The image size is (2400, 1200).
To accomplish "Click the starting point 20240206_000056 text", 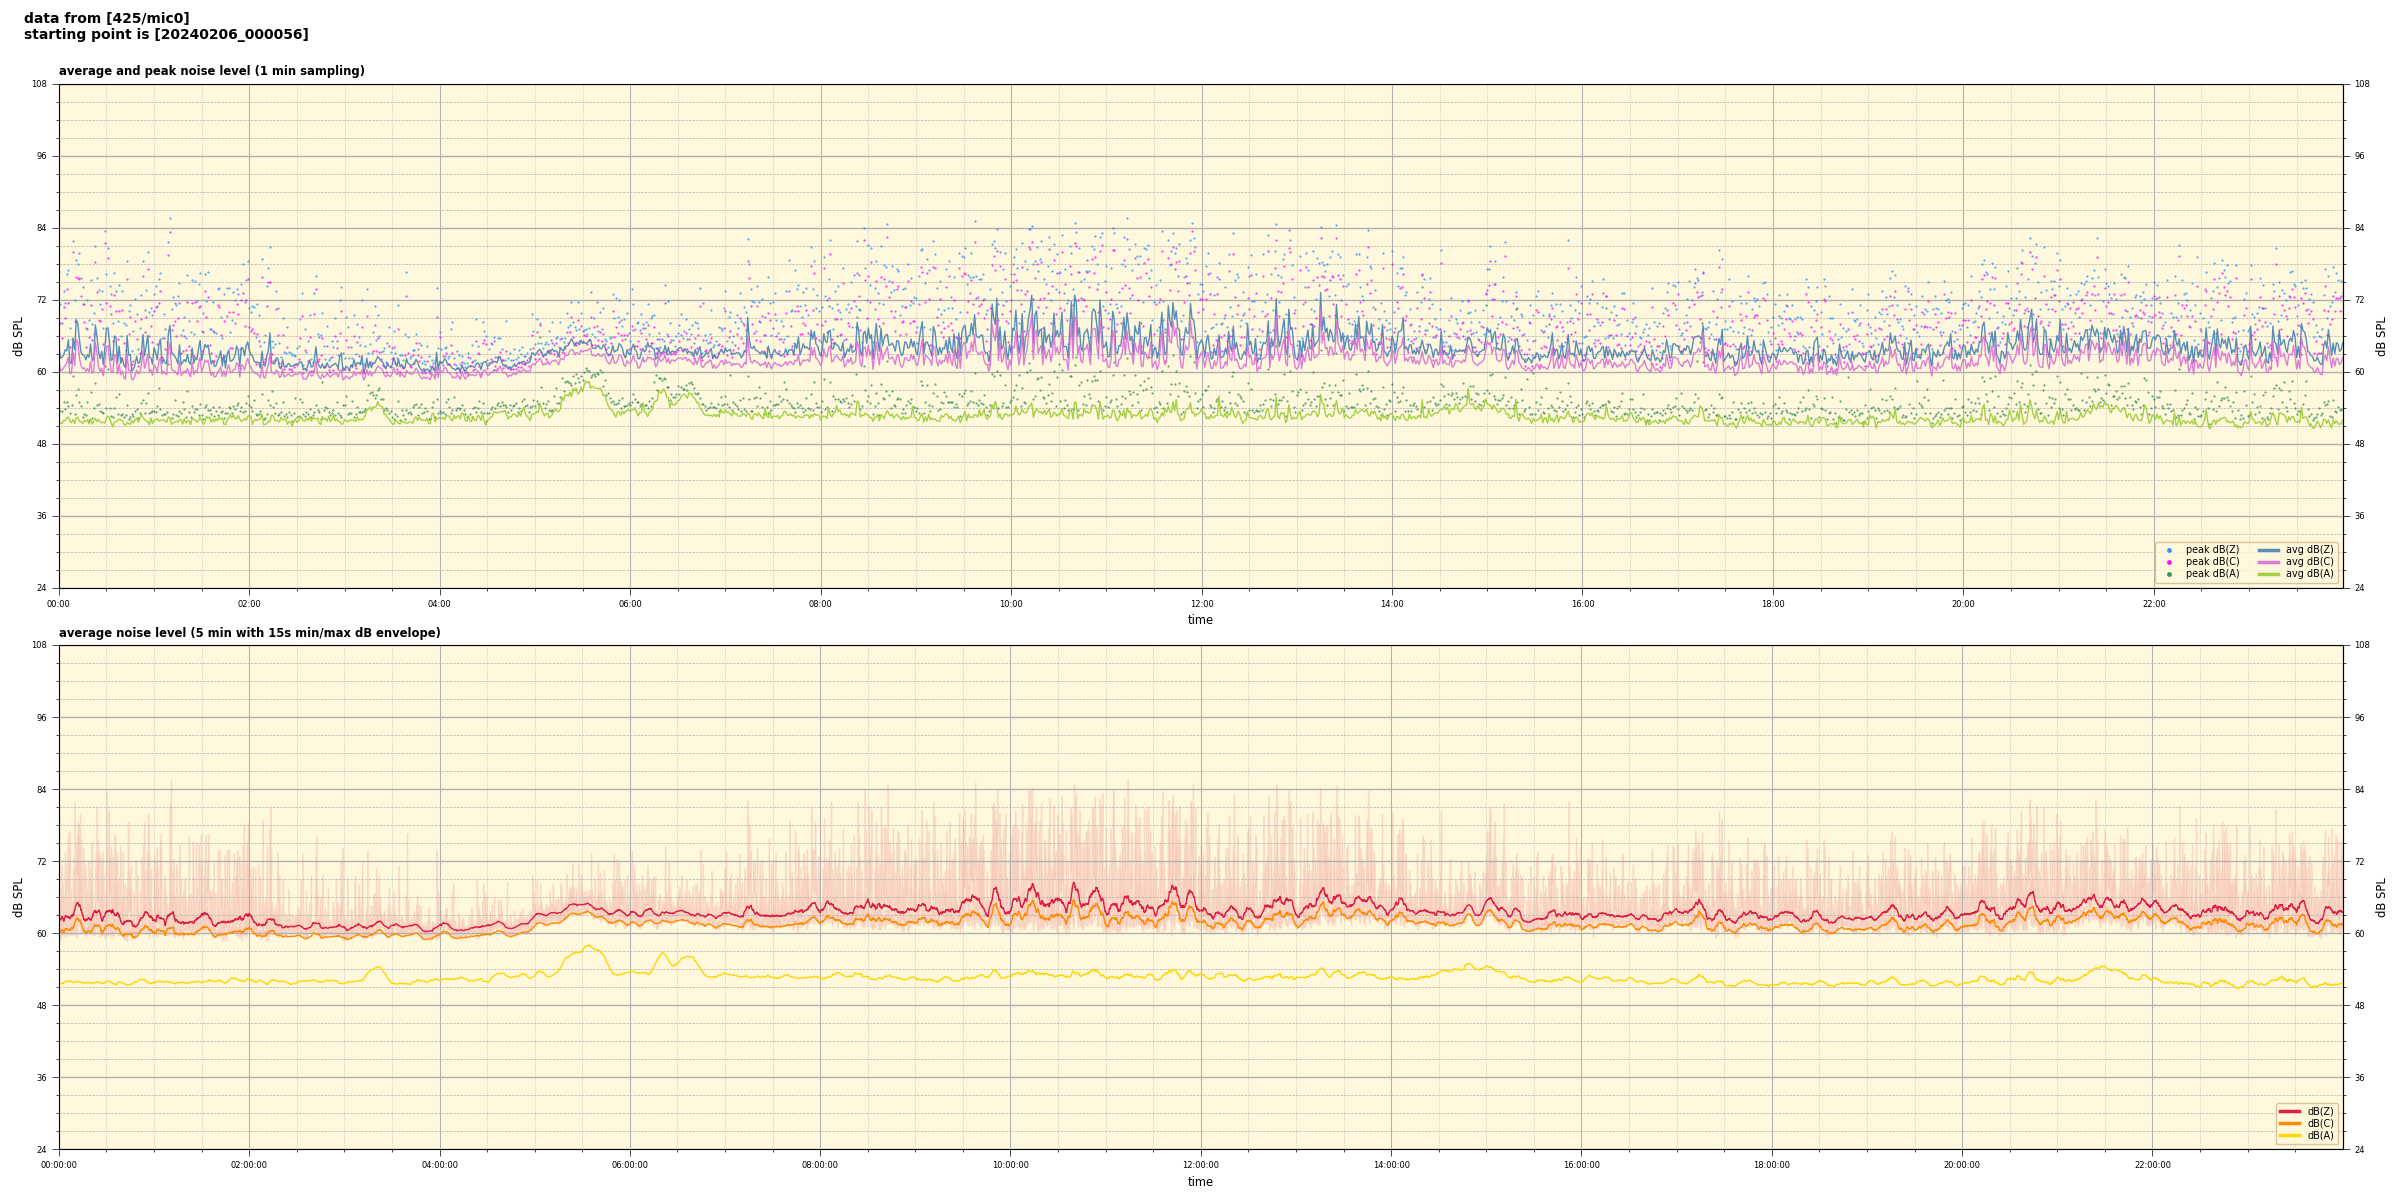I will [166, 35].
